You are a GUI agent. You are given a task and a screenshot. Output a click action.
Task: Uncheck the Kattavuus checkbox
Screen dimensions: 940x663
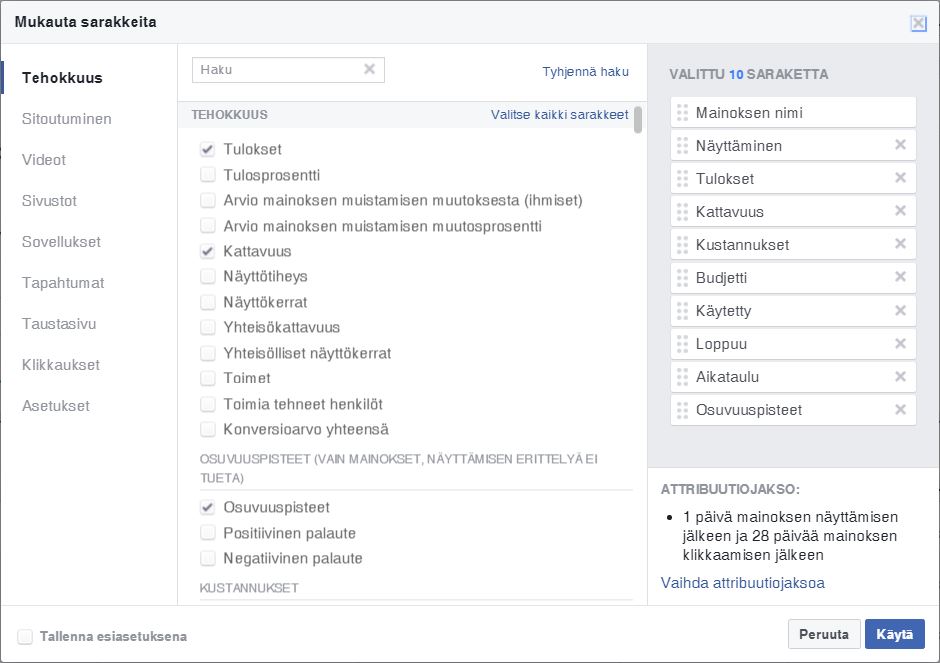[207, 251]
